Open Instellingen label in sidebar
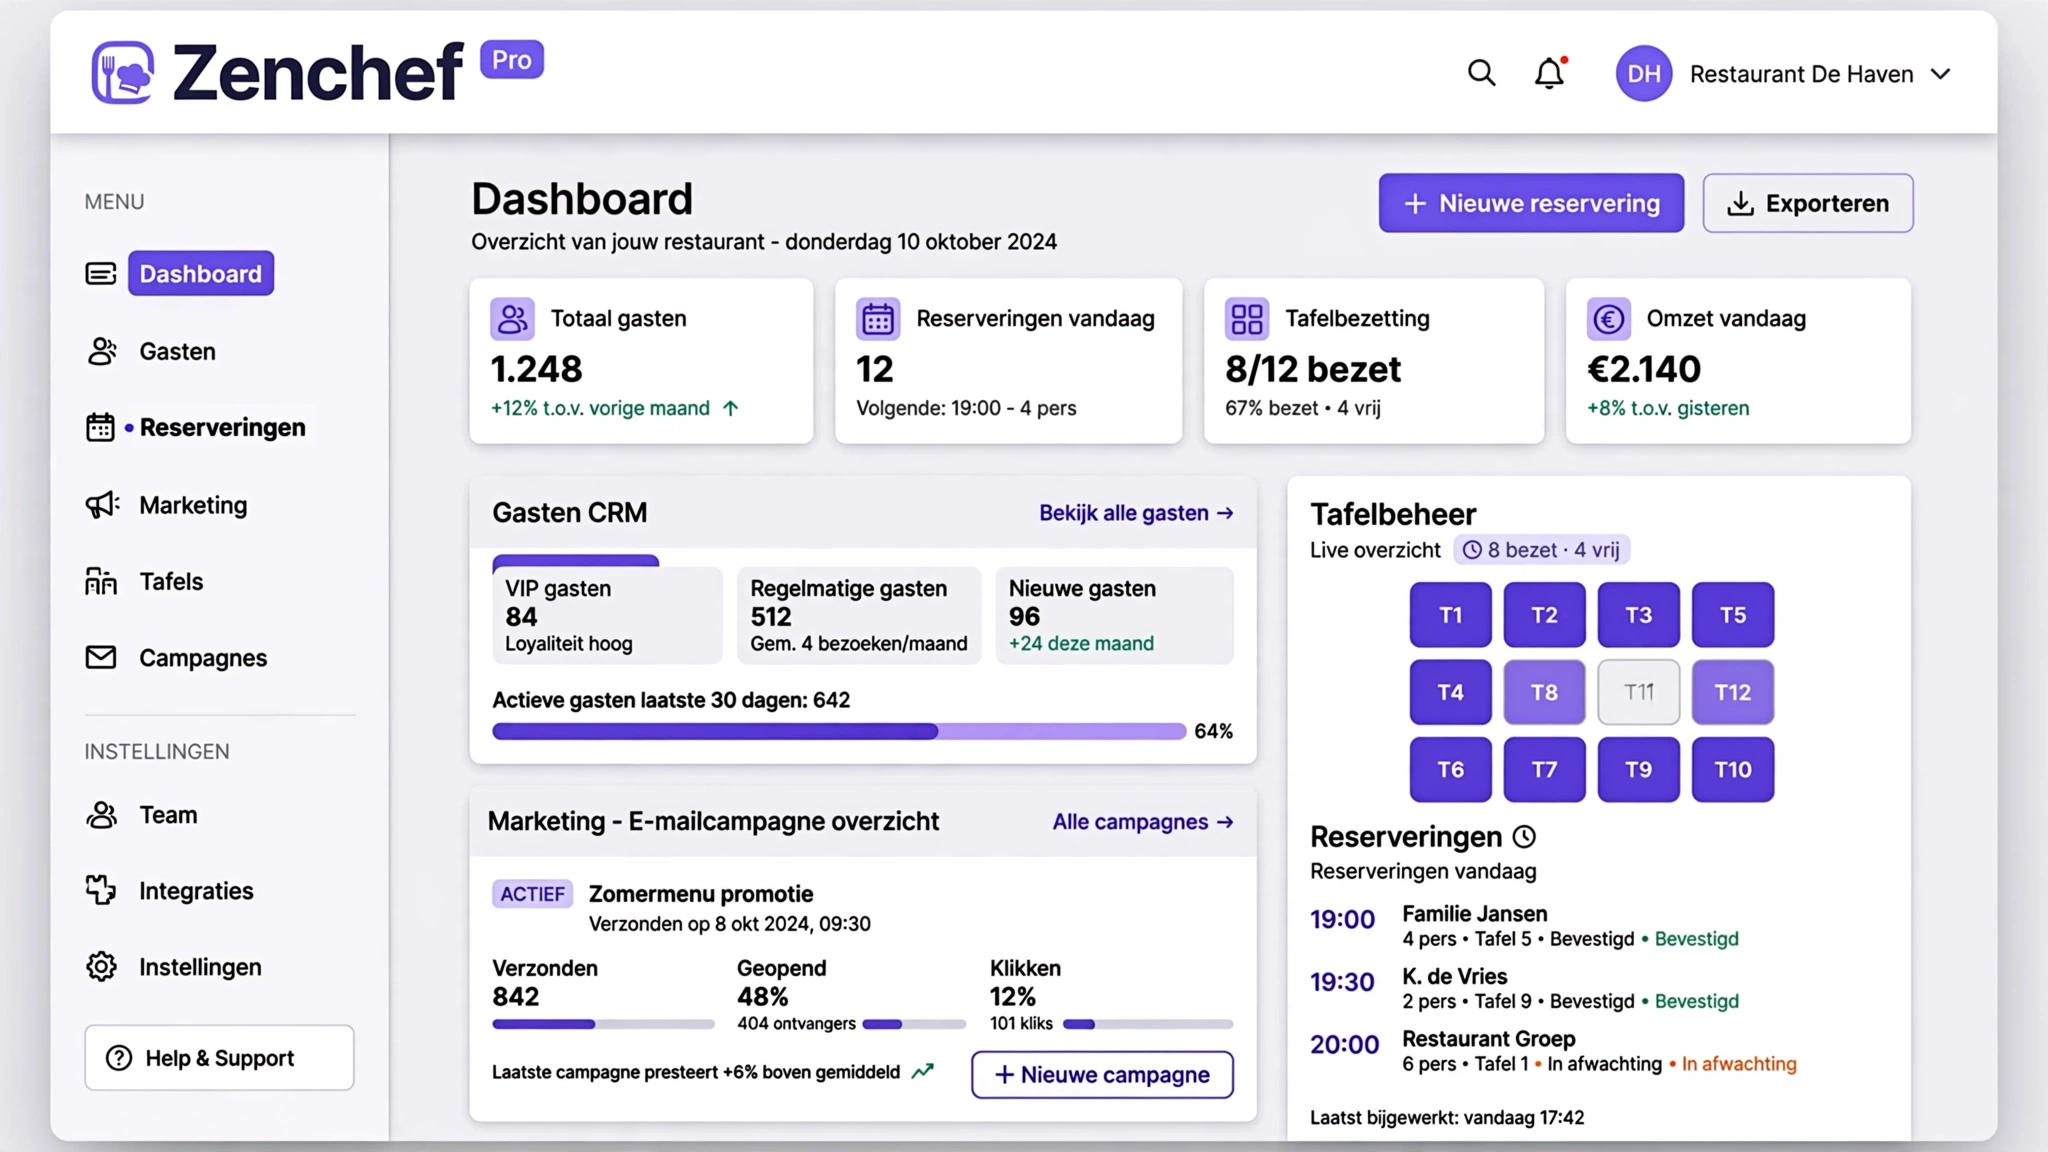Viewport: 2048px width, 1152px height. (x=200, y=967)
